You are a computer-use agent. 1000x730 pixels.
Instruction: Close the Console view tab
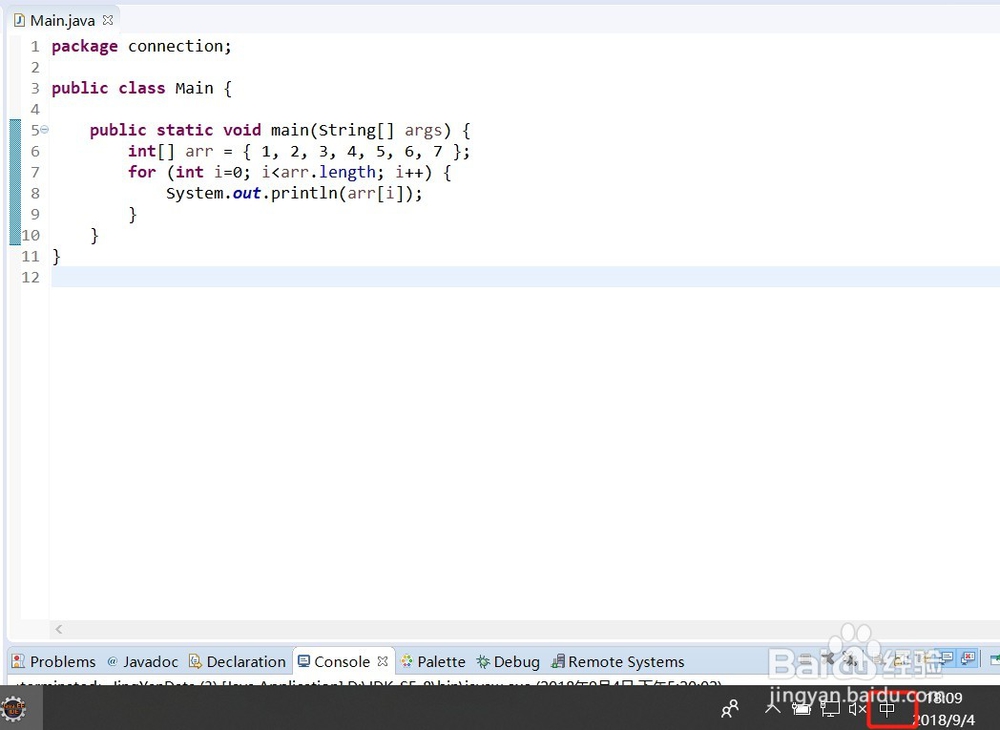pyautogui.click(x=383, y=661)
